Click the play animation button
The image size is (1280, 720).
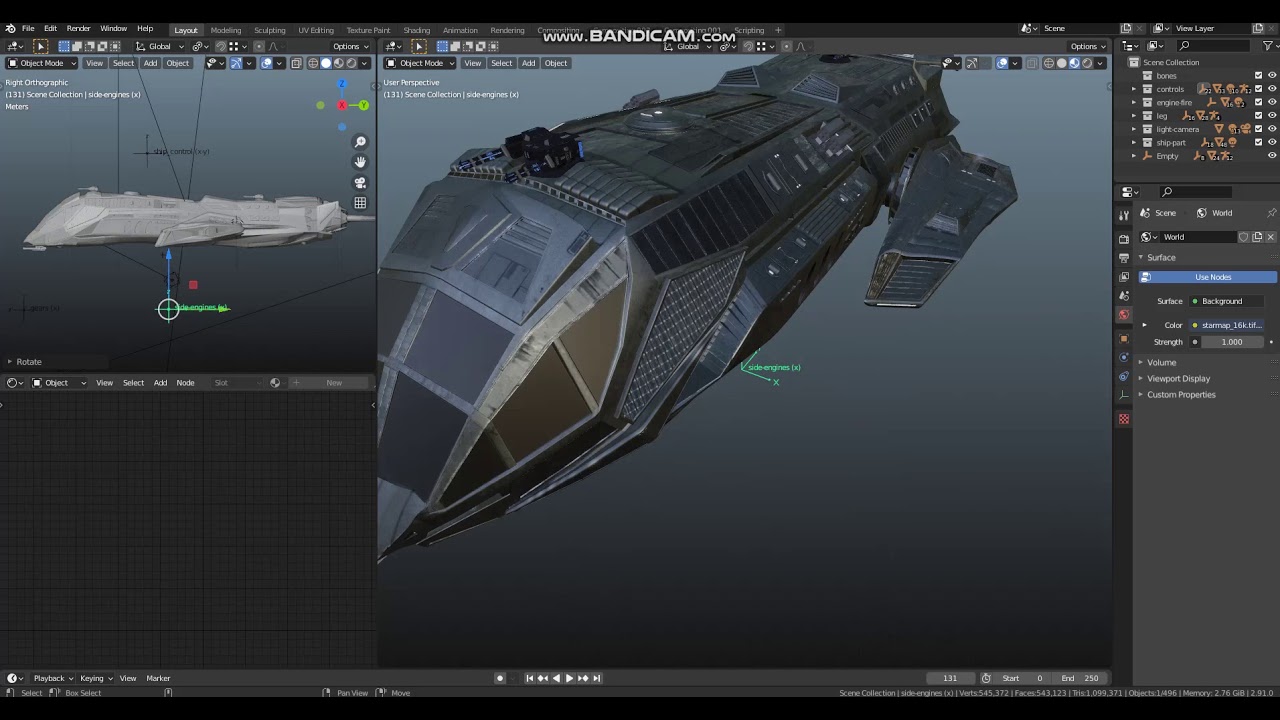[x=569, y=678]
